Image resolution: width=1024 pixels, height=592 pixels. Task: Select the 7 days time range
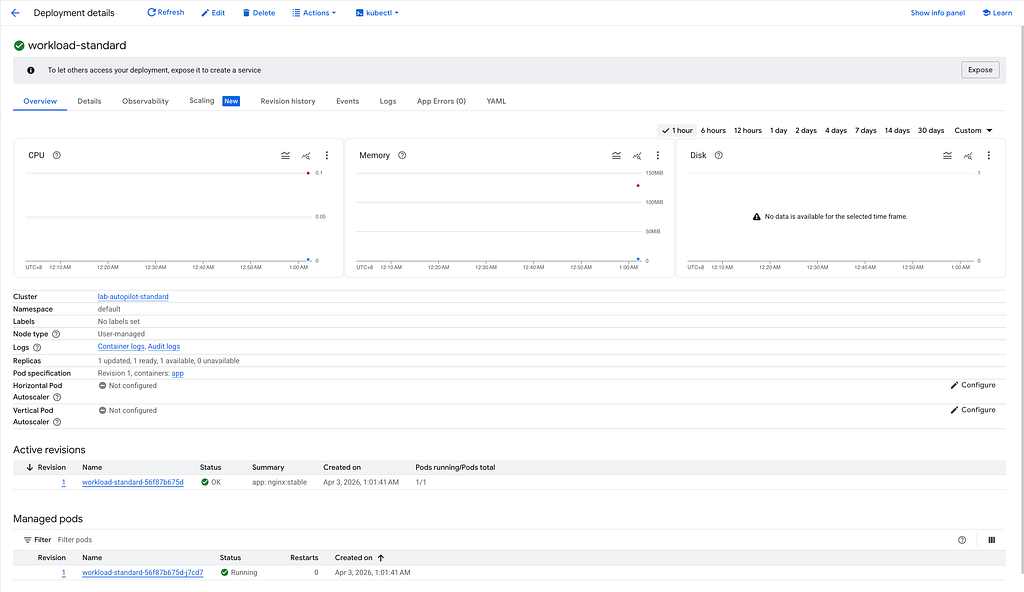click(865, 131)
